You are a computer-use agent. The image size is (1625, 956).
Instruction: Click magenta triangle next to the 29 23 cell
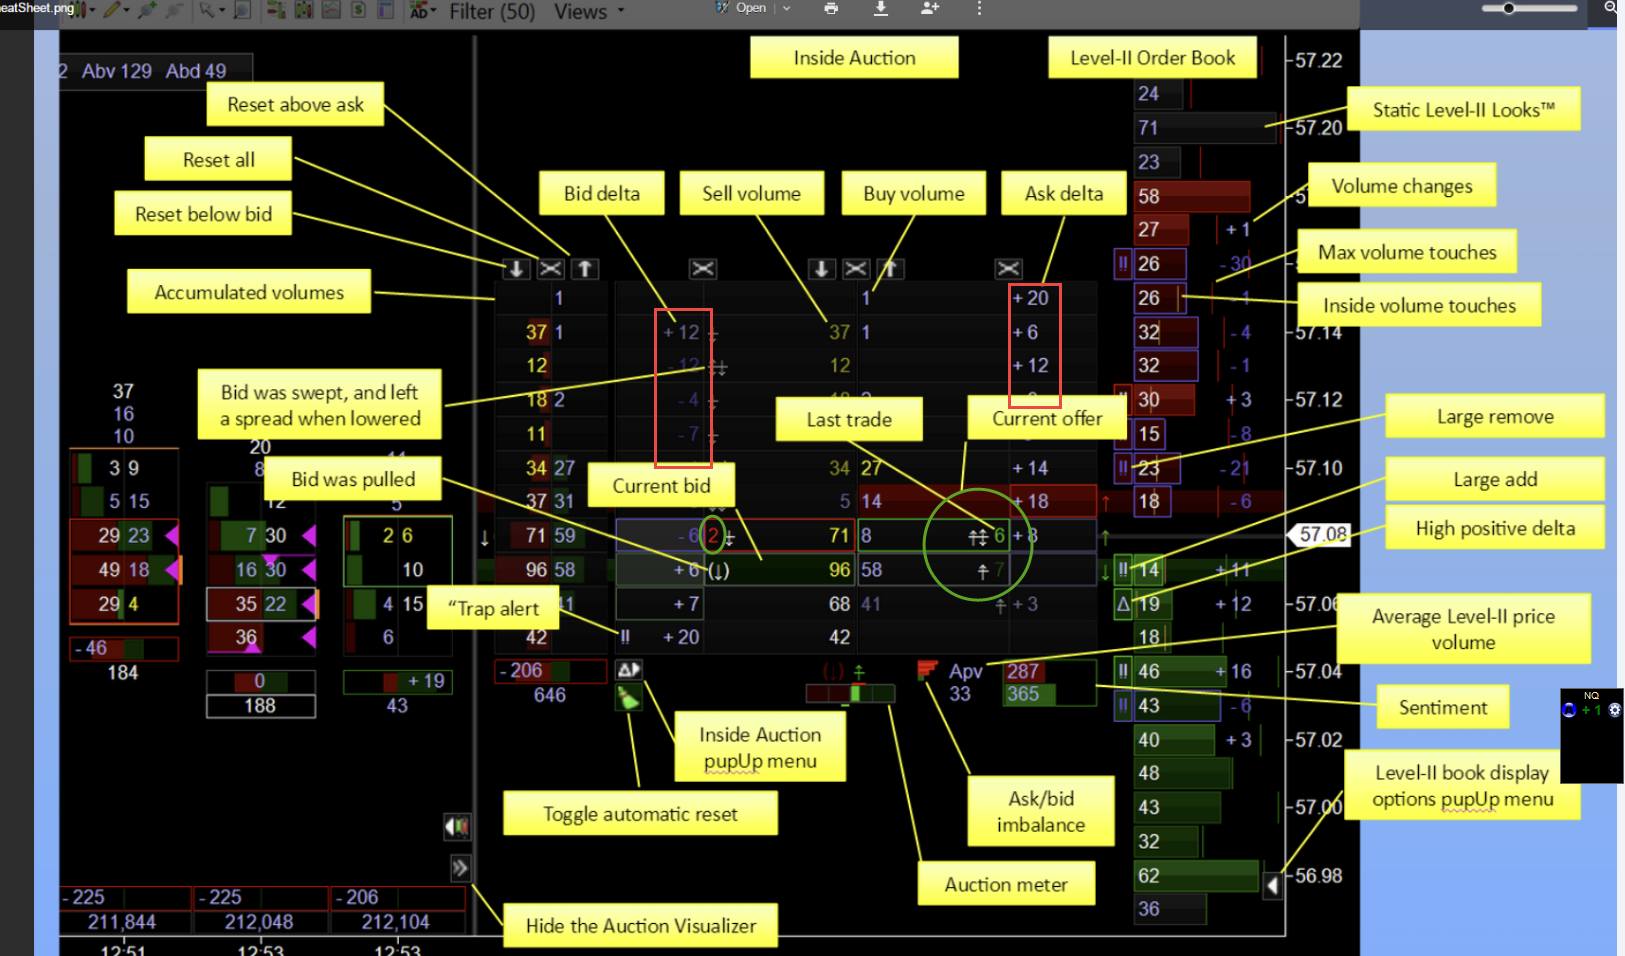pos(172,536)
